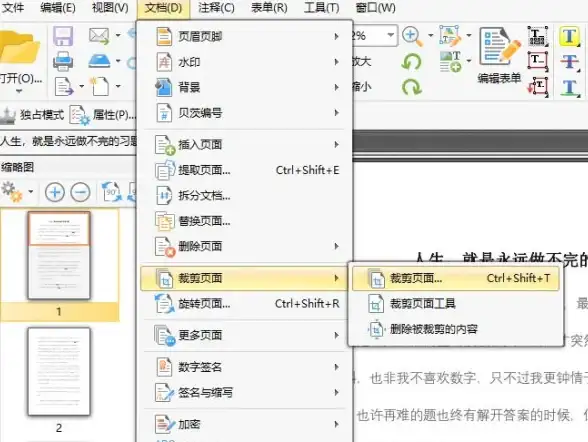The height and width of the screenshot is (442, 588).
Task: Open the 窗口(W) menu
Action: [x=375, y=7]
